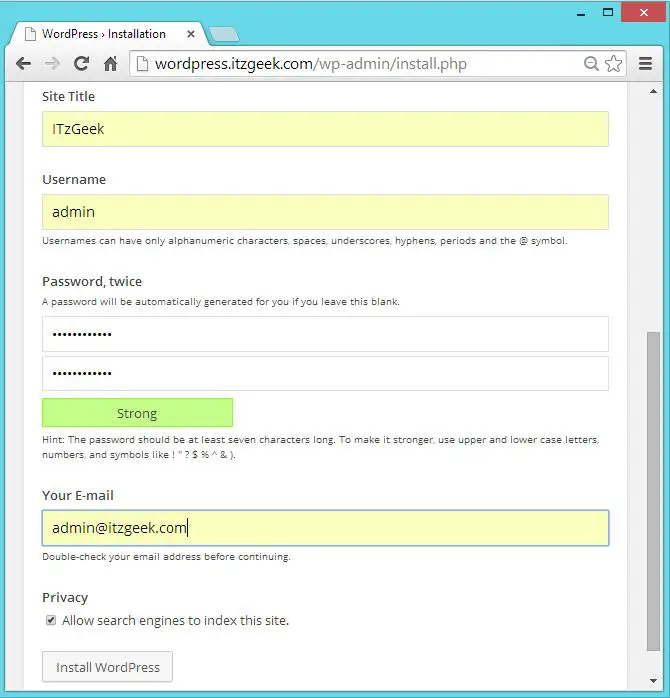Open the Chrome hamburger menu

point(646,64)
